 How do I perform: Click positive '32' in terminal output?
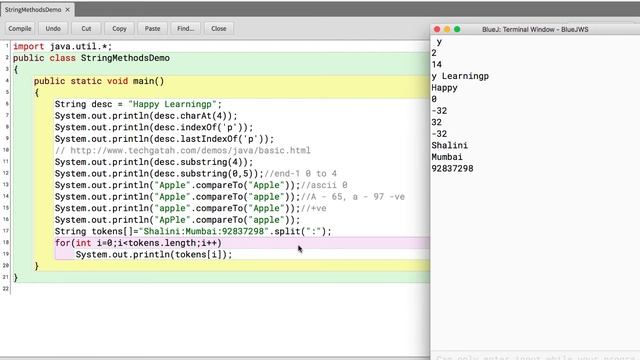coord(437,122)
